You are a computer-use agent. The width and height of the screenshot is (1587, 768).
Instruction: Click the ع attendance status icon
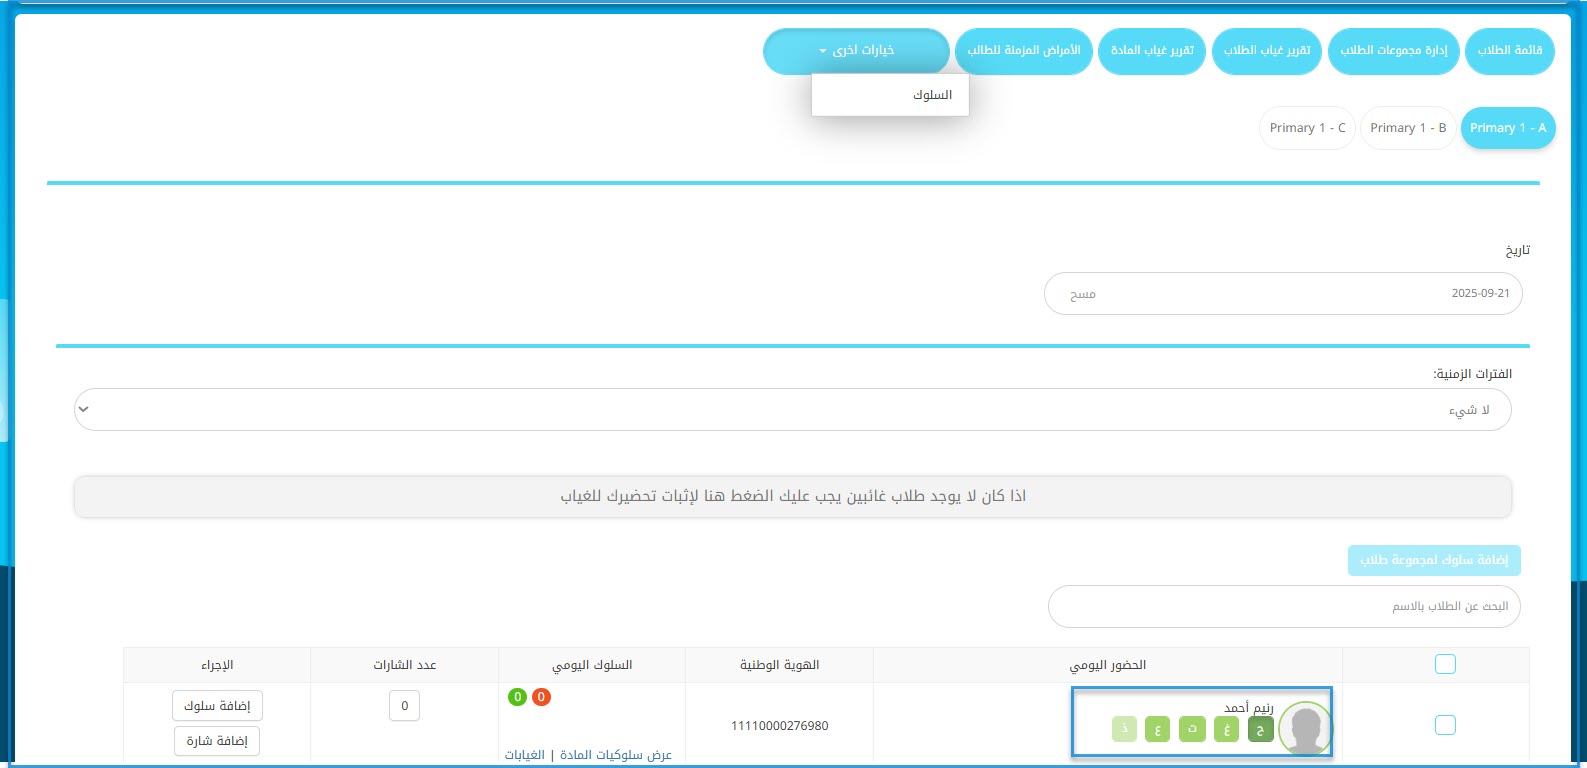coord(1157,730)
